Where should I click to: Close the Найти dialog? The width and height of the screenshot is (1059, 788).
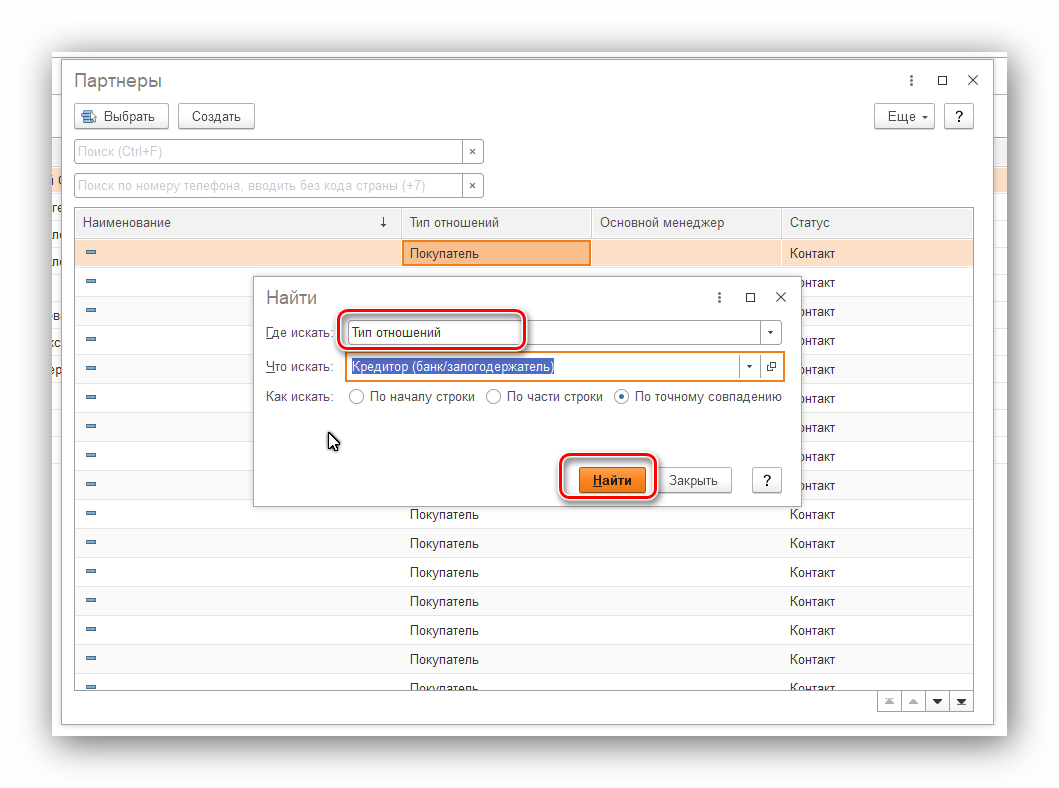point(781,297)
